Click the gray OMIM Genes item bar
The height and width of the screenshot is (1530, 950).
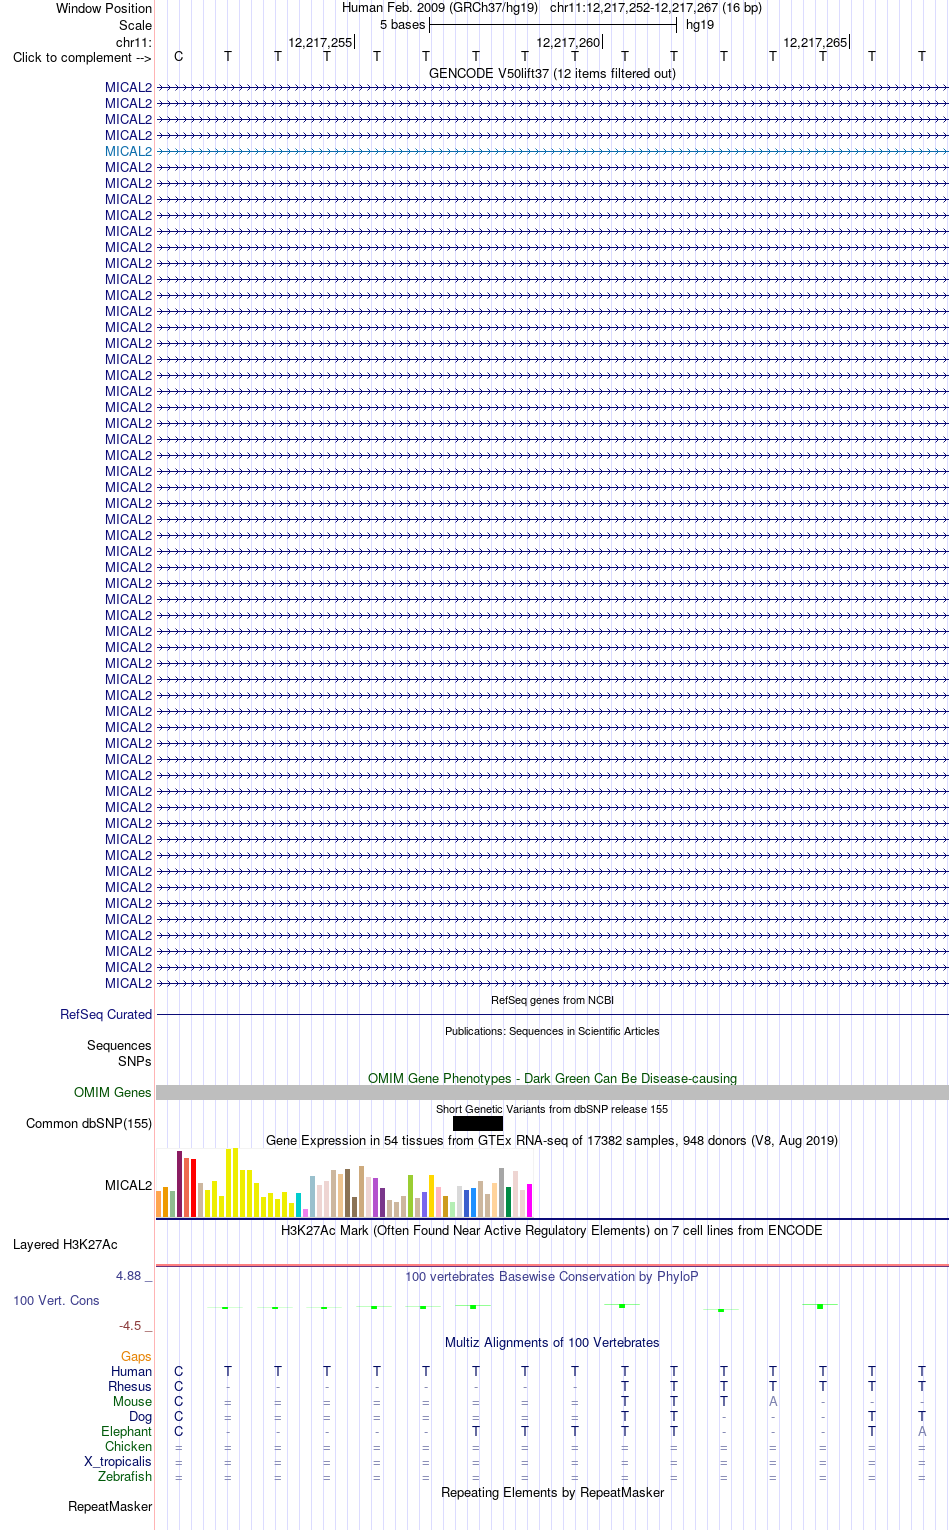(x=552, y=1093)
